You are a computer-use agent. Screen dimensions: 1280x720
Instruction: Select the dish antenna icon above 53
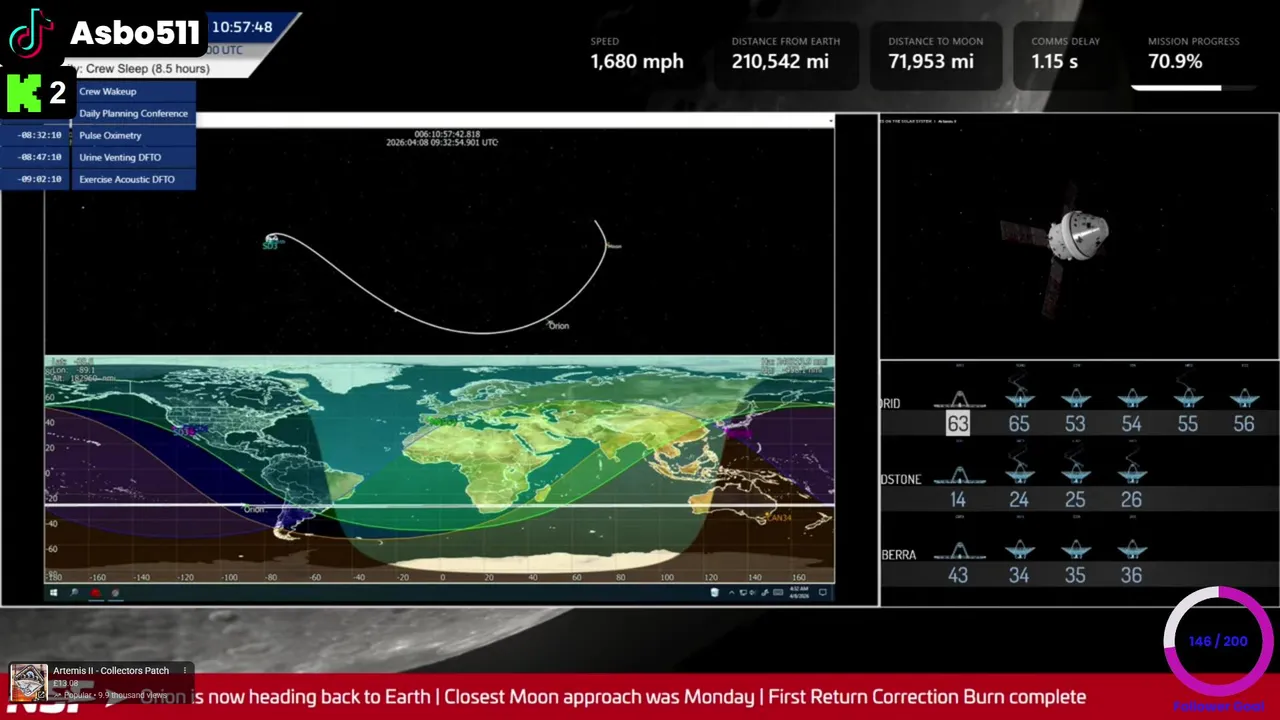[1075, 397]
